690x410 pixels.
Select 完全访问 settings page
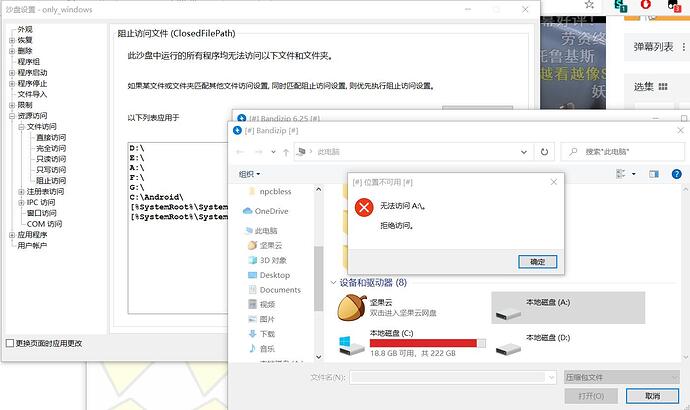pyautogui.click(x=51, y=148)
